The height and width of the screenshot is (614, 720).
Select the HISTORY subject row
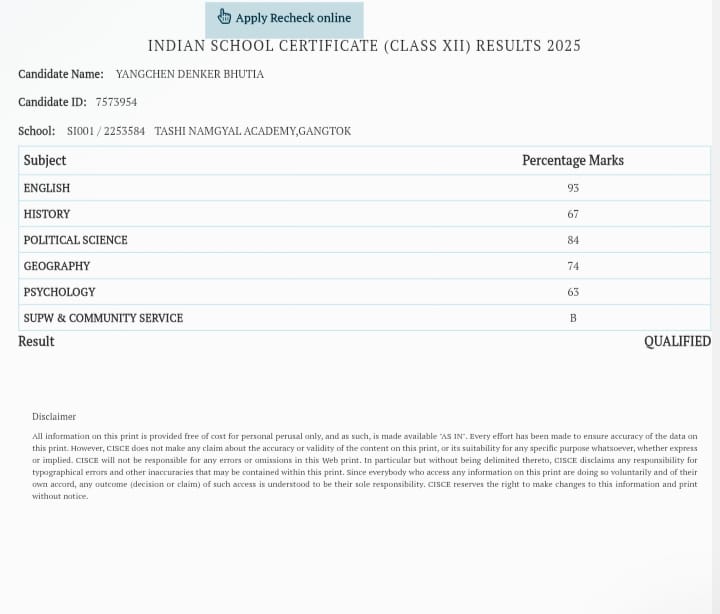(47, 214)
